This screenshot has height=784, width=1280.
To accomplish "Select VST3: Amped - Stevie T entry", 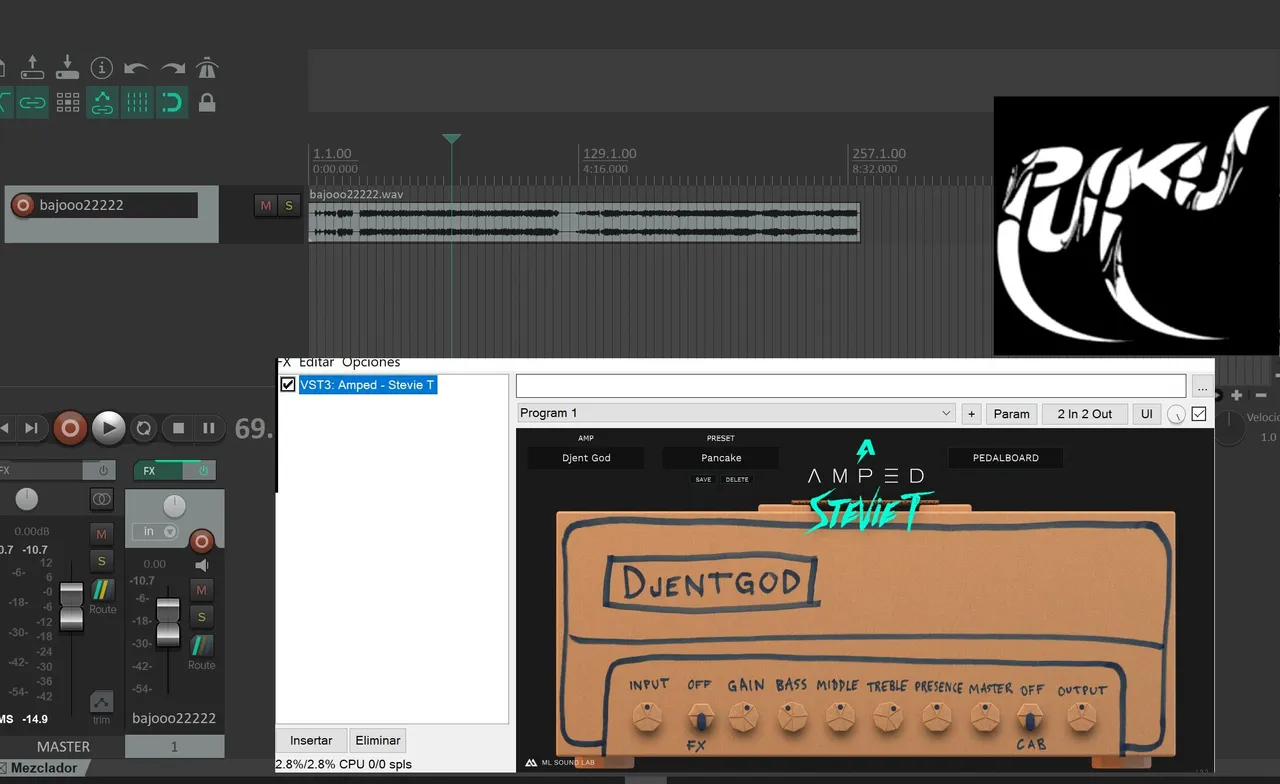I will (x=367, y=385).
